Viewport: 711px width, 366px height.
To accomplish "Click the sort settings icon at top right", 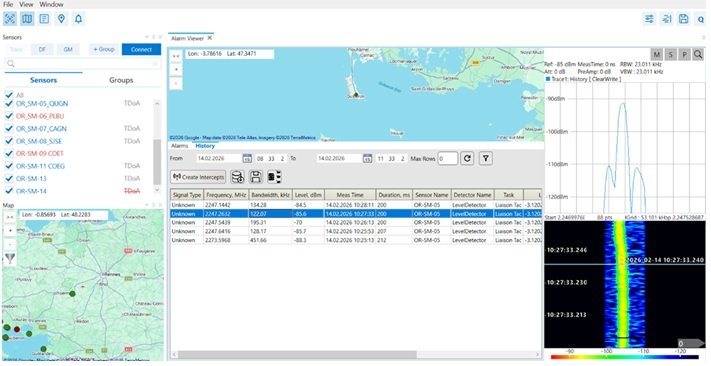I will (x=667, y=19).
